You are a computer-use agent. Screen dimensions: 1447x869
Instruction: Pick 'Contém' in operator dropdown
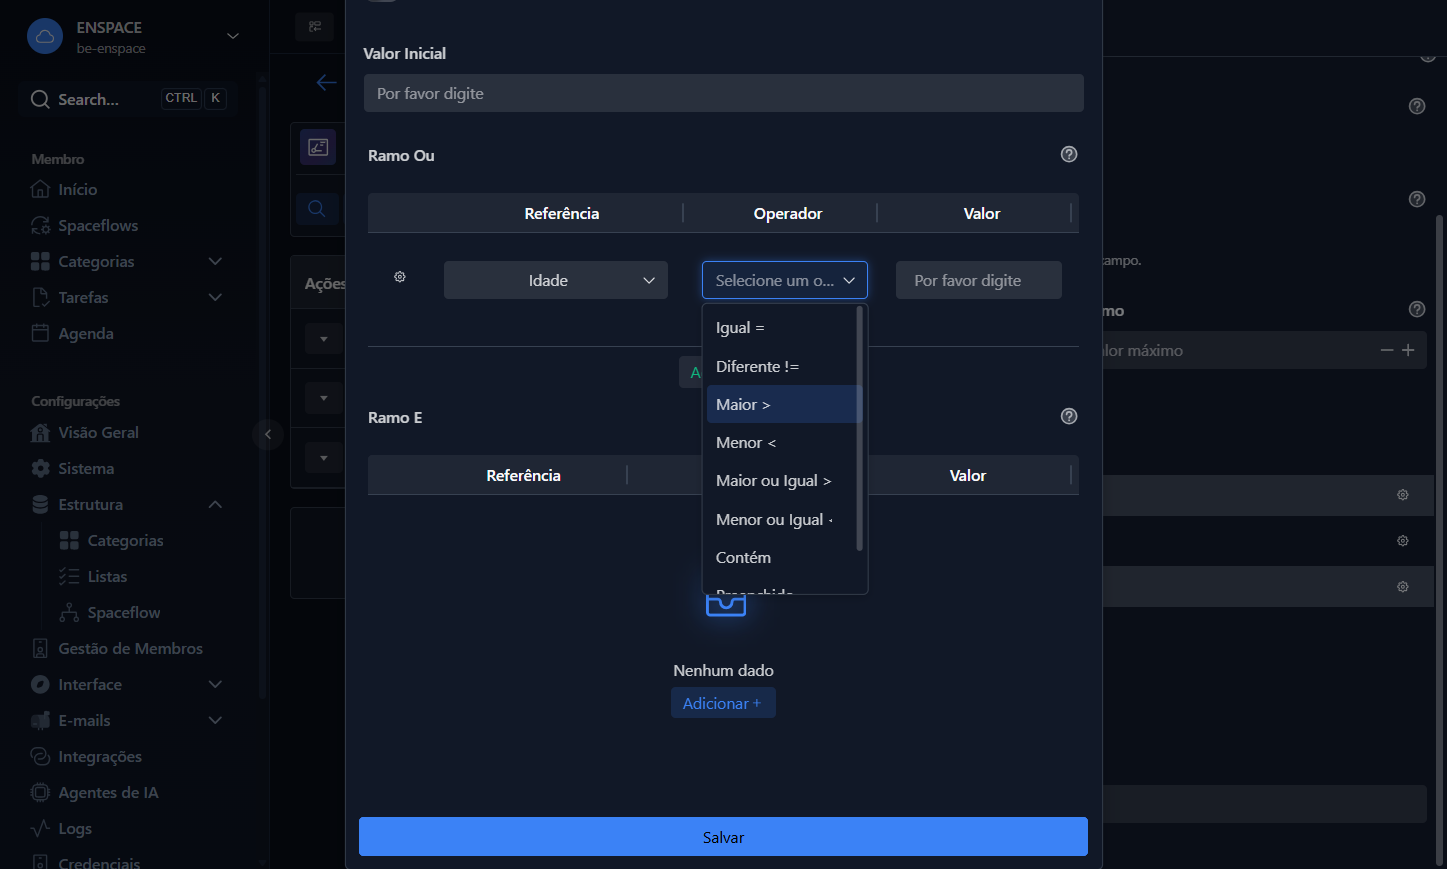coord(782,557)
